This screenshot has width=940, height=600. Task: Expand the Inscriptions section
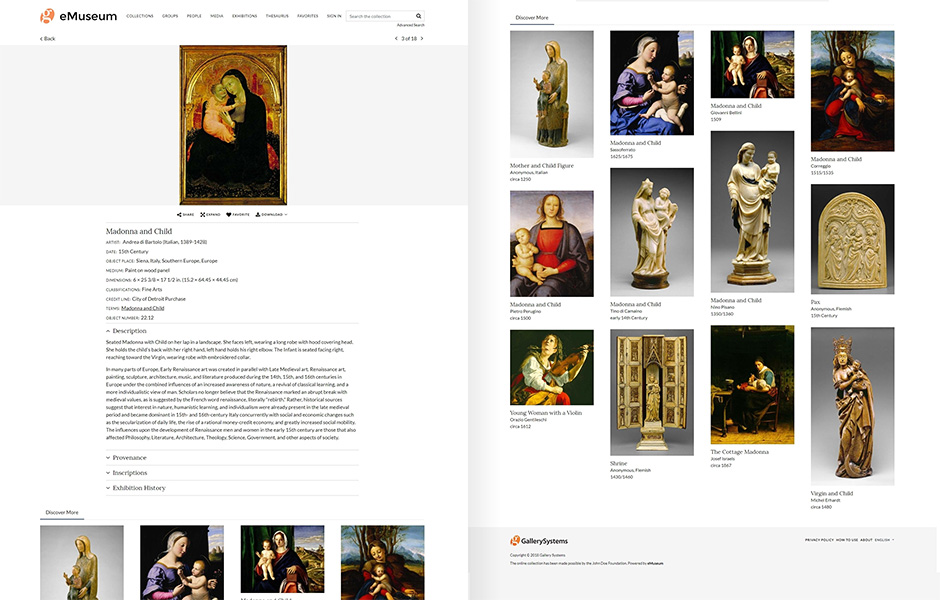126,472
